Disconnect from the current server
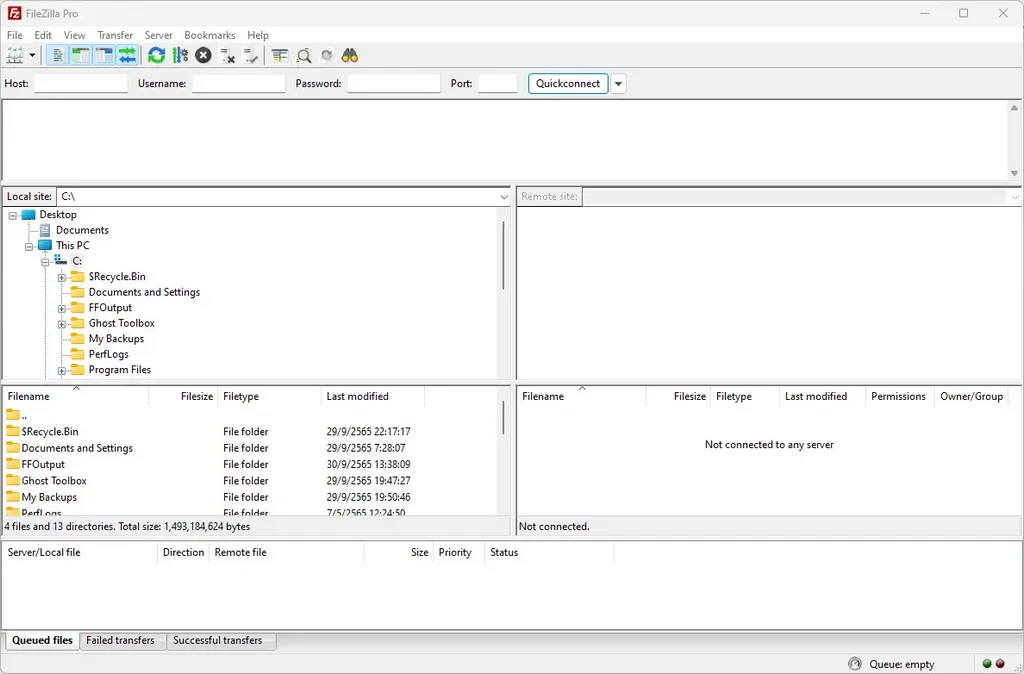Image resolution: width=1024 pixels, height=674 pixels. coord(227,56)
